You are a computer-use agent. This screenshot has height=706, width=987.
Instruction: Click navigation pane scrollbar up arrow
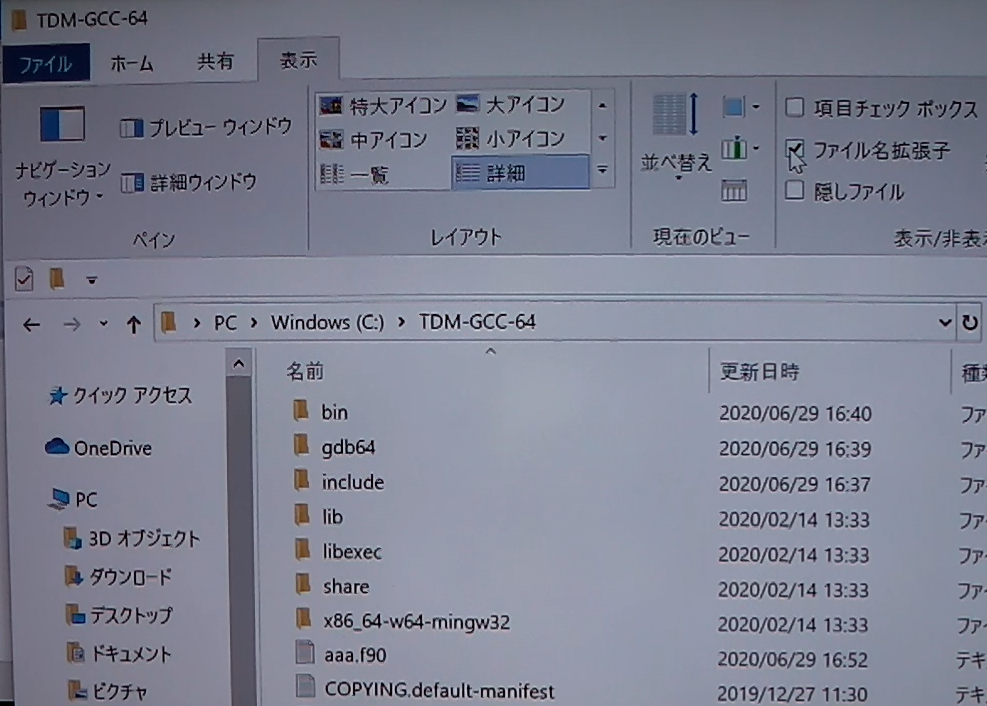[239, 363]
